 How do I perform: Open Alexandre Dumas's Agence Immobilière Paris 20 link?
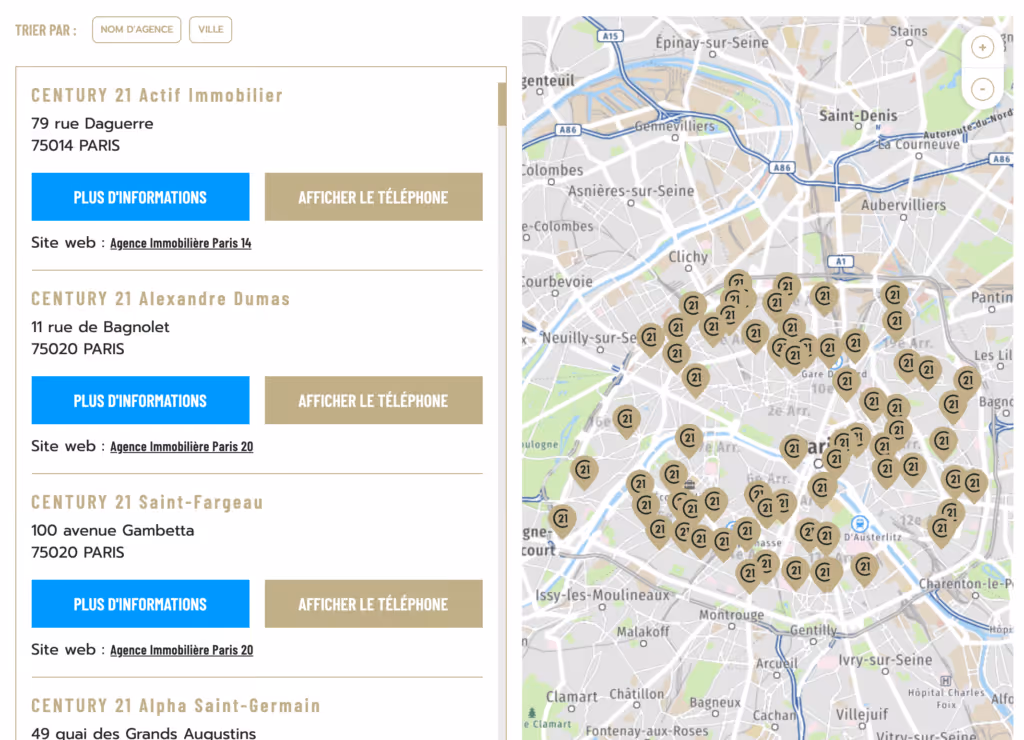click(x=182, y=447)
